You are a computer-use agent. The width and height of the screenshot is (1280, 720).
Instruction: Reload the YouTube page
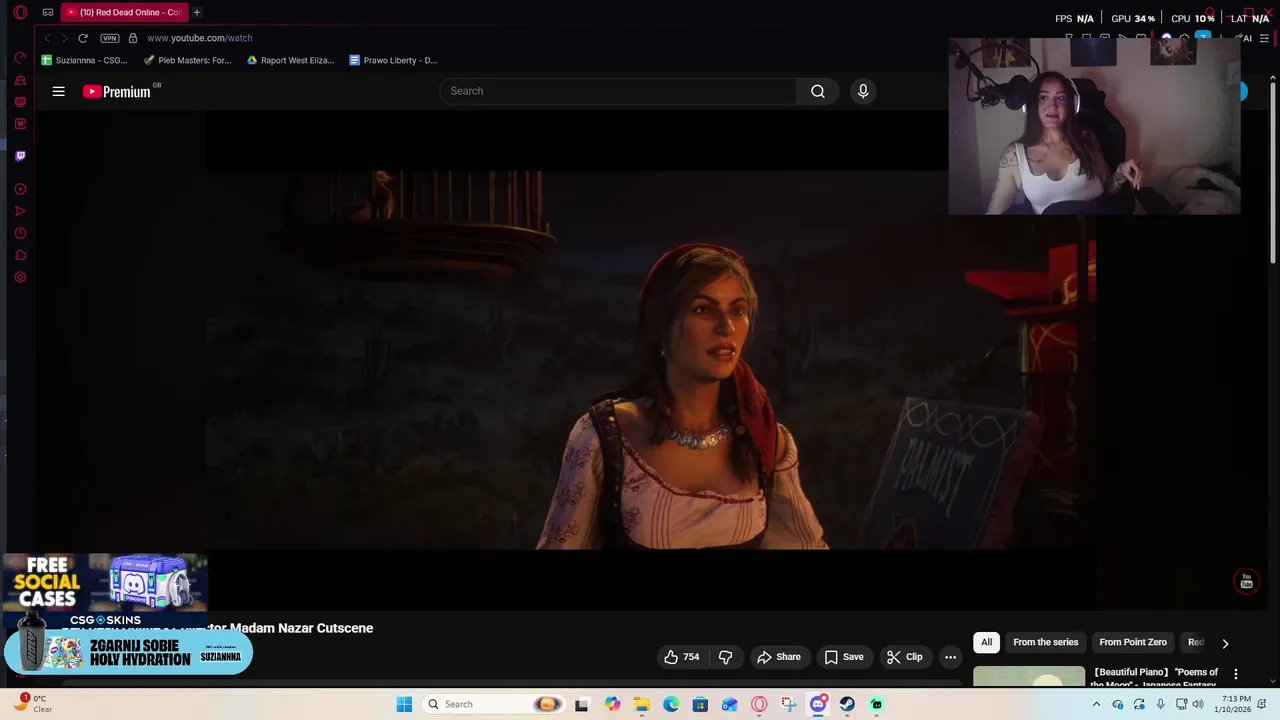coord(83,38)
